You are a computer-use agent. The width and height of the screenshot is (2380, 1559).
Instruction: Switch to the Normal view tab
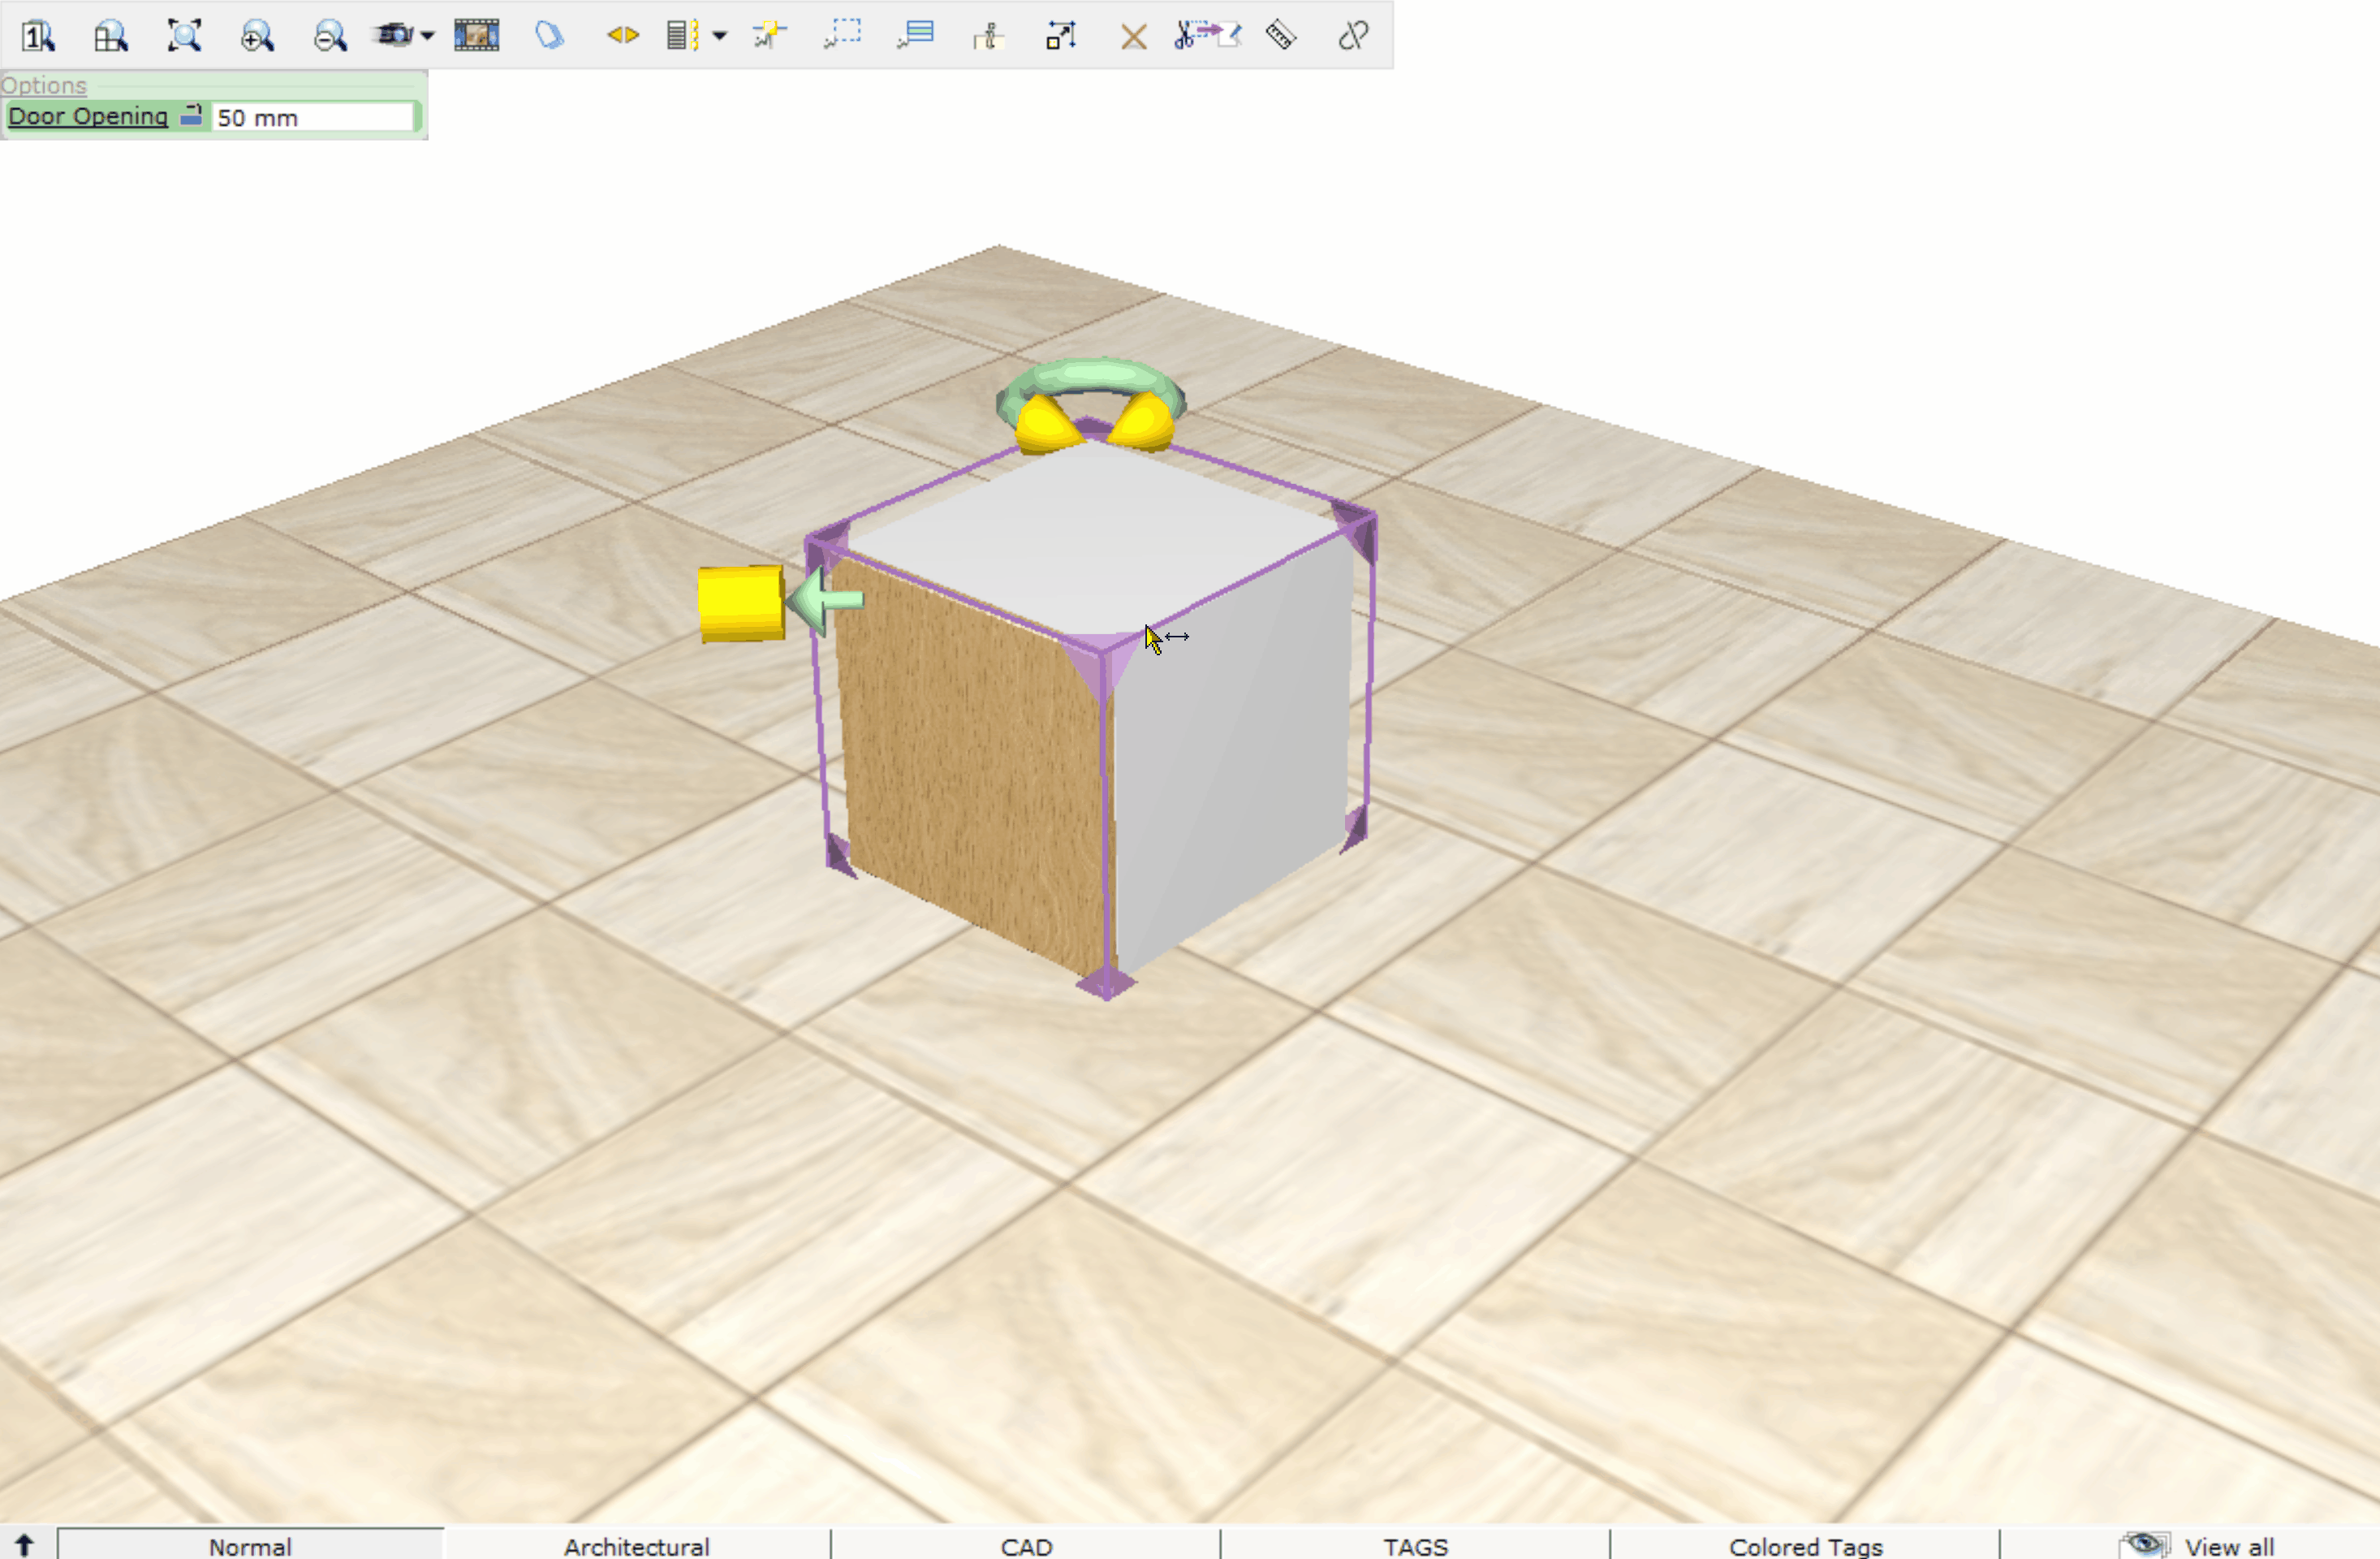pyautogui.click(x=250, y=1545)
